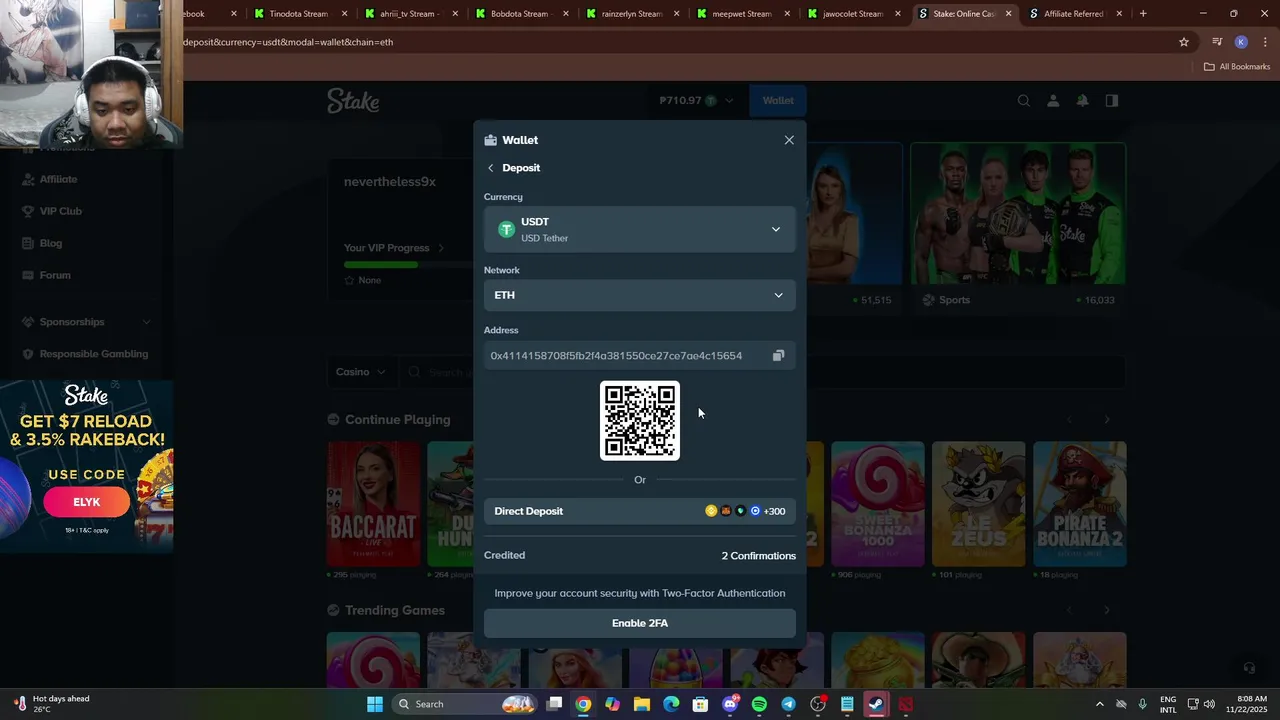Next arrow for Continue Playing carousel
Image resolution: width=1280 pixels, height=720 pixels.
1107,420
